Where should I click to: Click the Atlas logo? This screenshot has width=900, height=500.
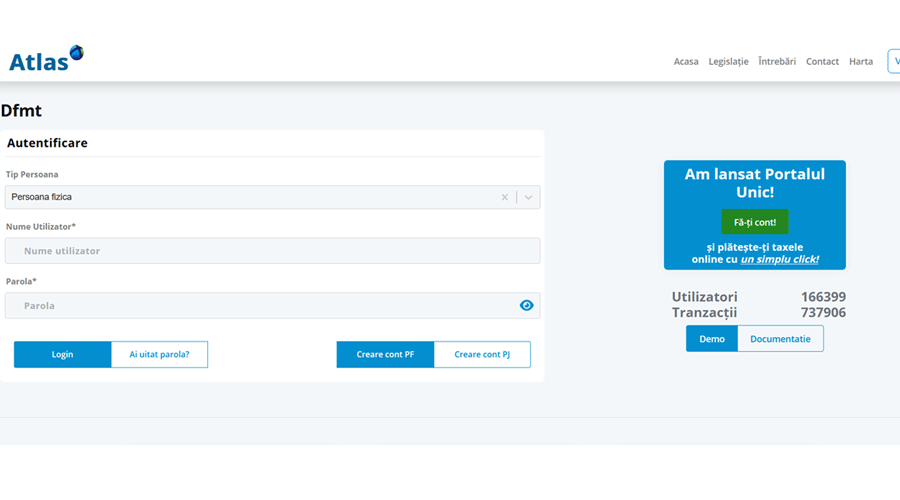tap(46, 60)
